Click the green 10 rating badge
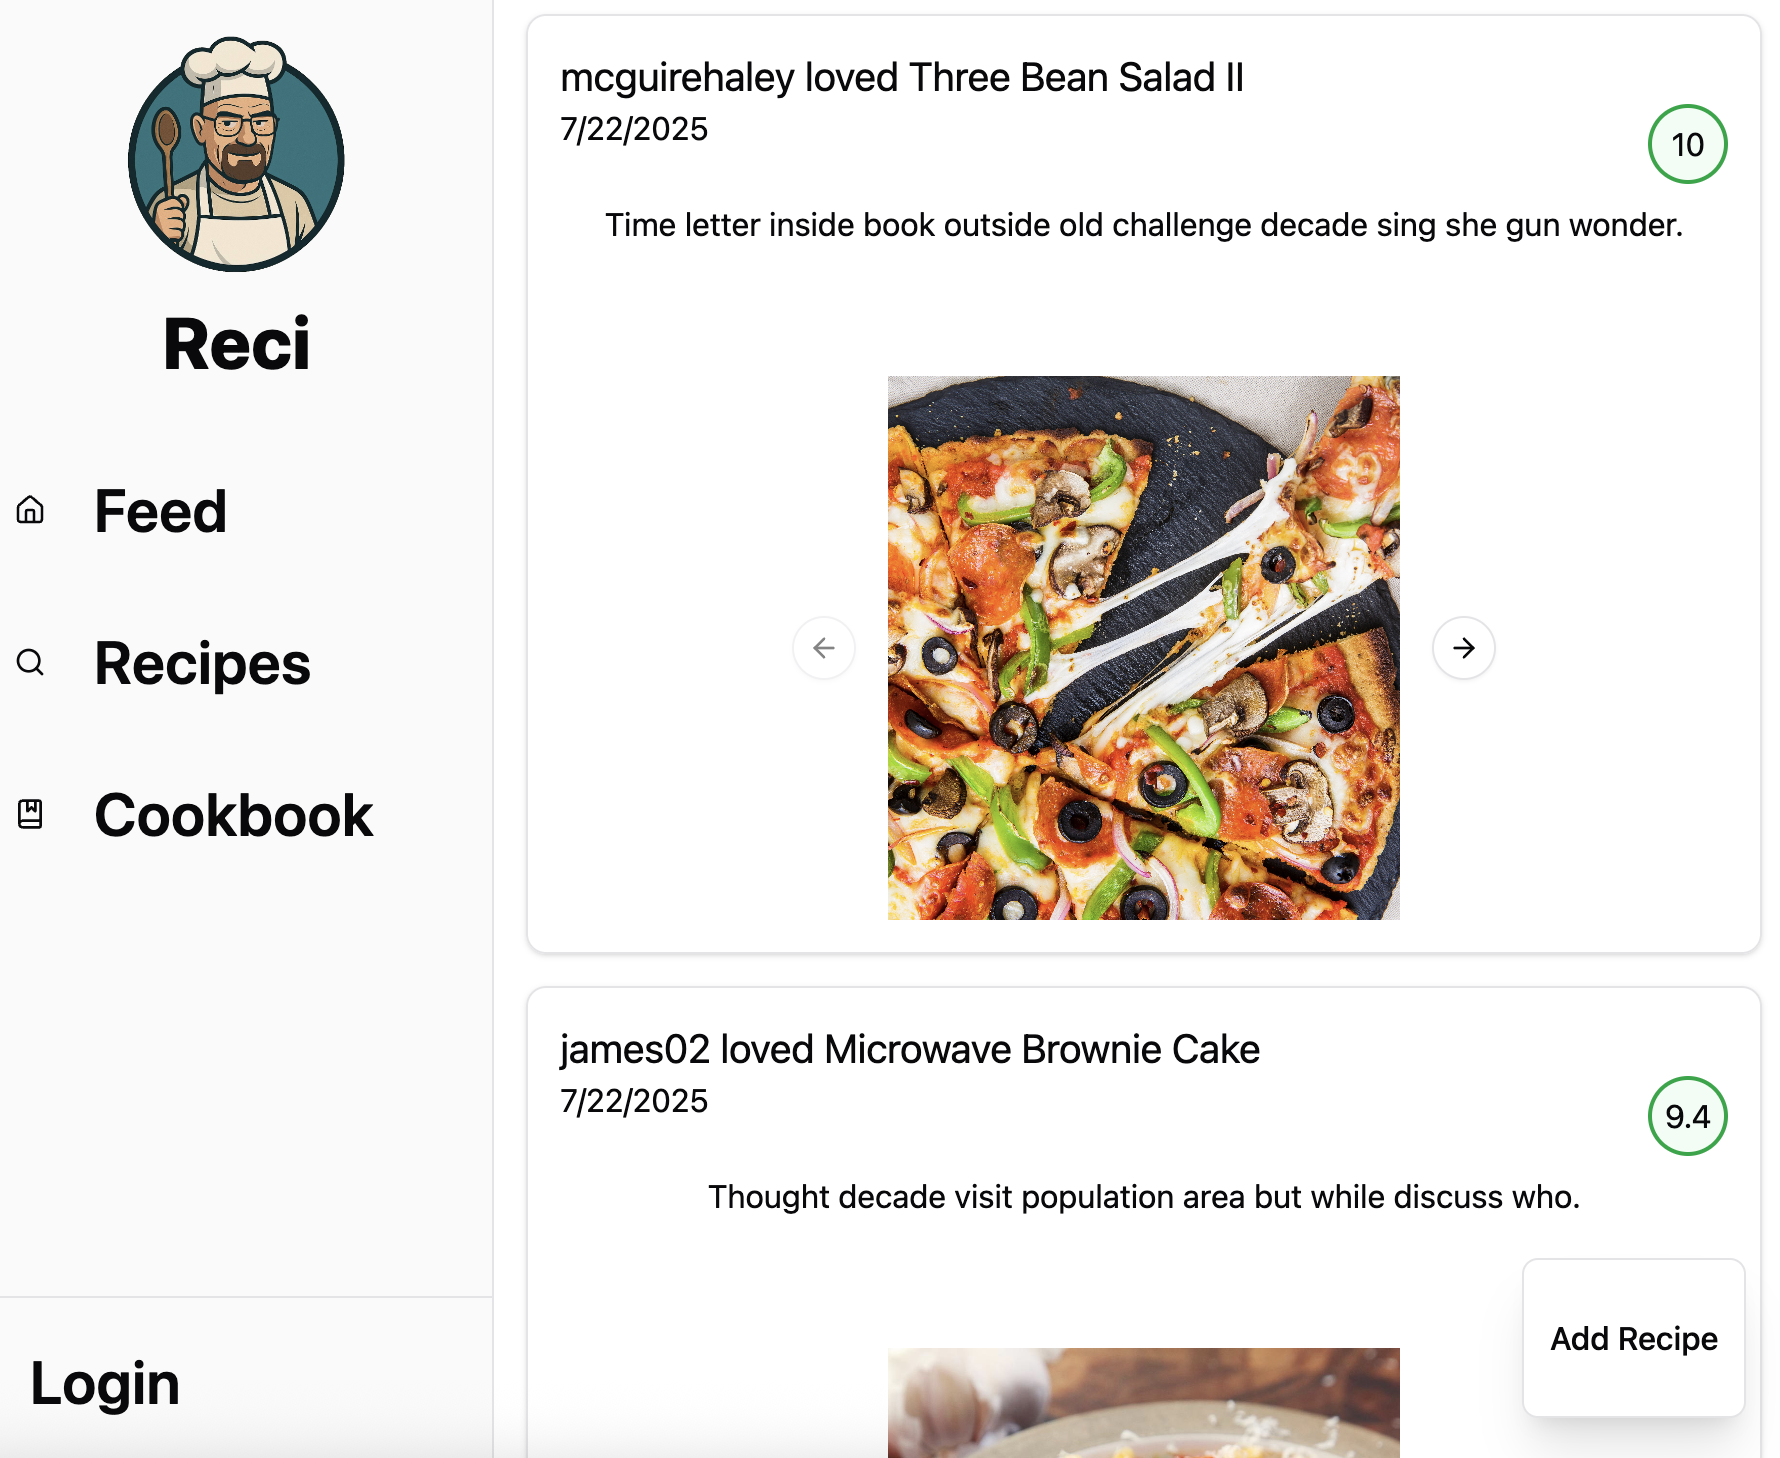Image resolution: width=1780 pixels, height=1458 pixels. (1687, 144)
